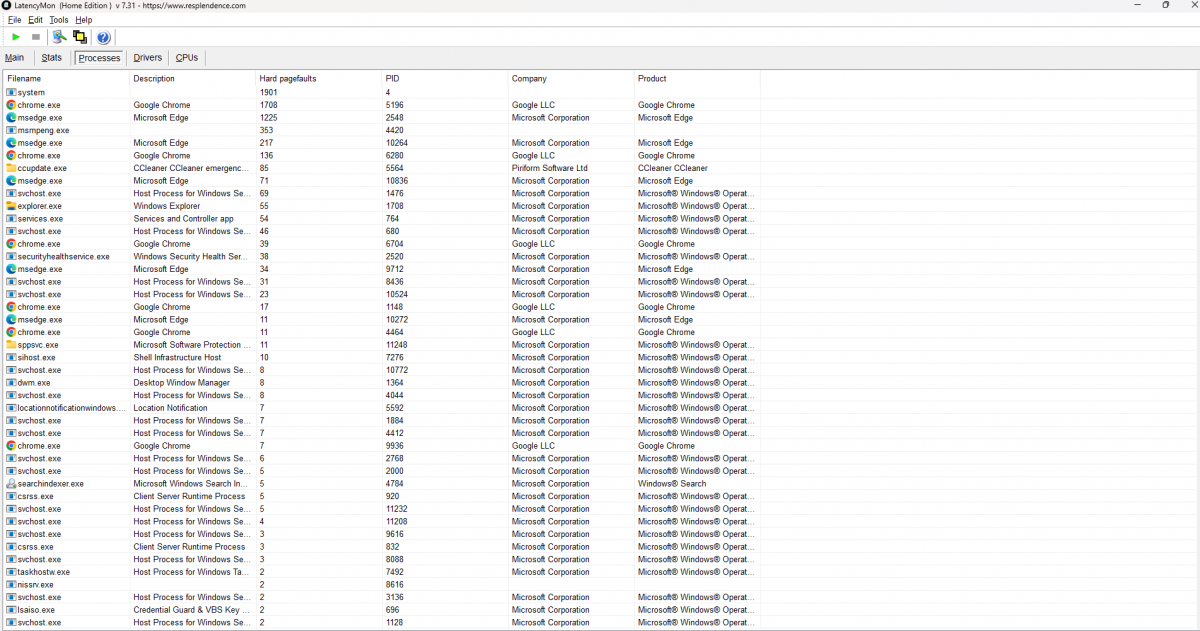Click the icon next to dwm.exe
1200x631 pixels.
click(11, 382)
